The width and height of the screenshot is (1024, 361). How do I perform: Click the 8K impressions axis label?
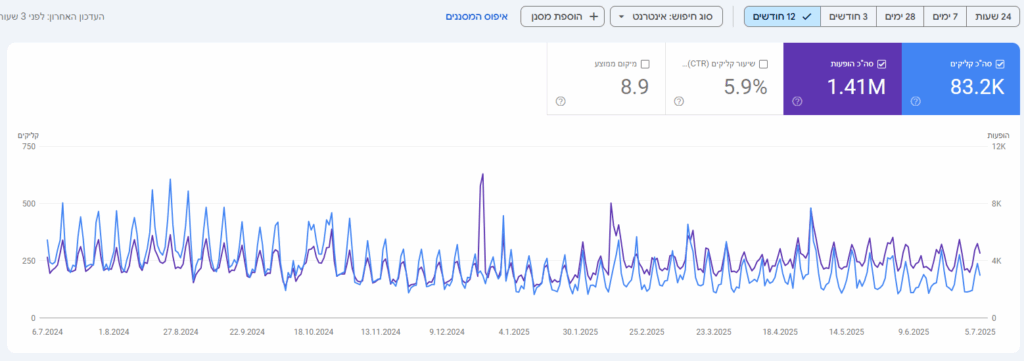(997, 204)
